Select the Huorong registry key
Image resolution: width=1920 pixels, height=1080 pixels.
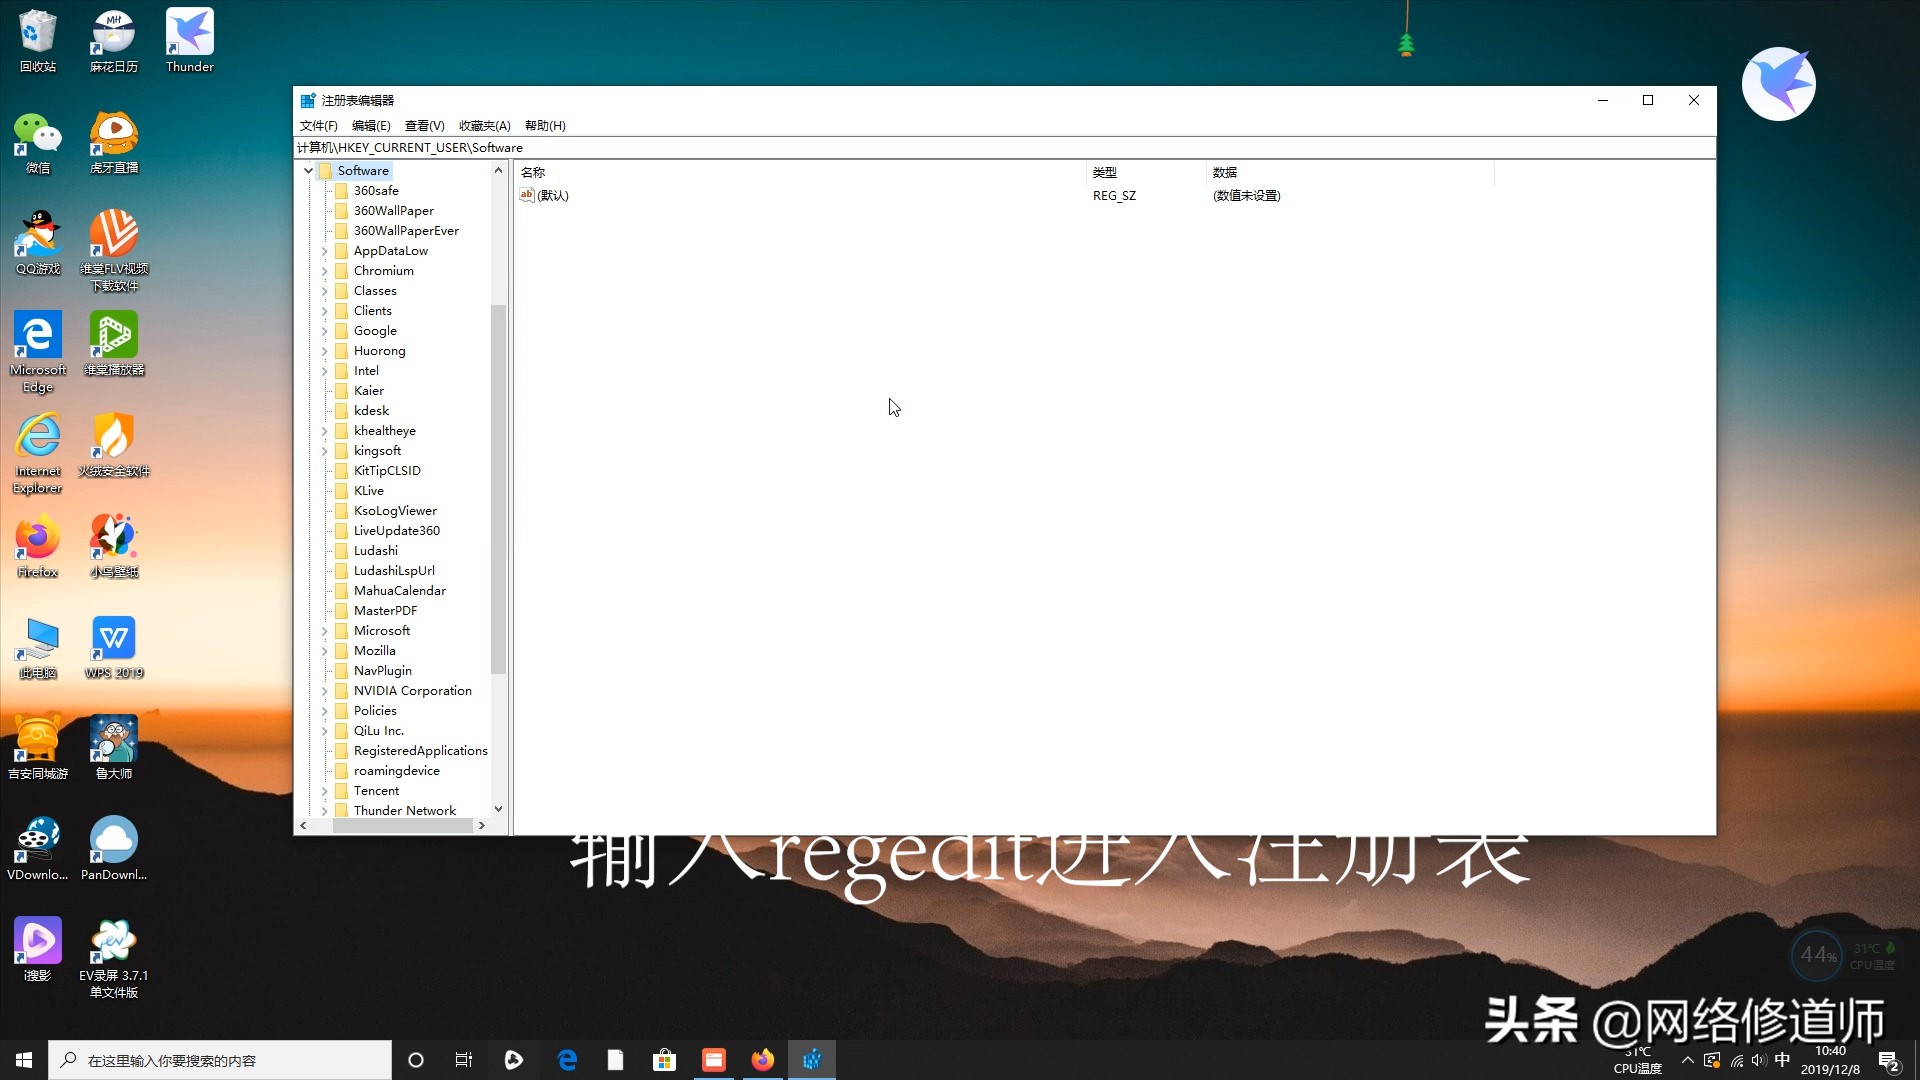pos(380,350)
